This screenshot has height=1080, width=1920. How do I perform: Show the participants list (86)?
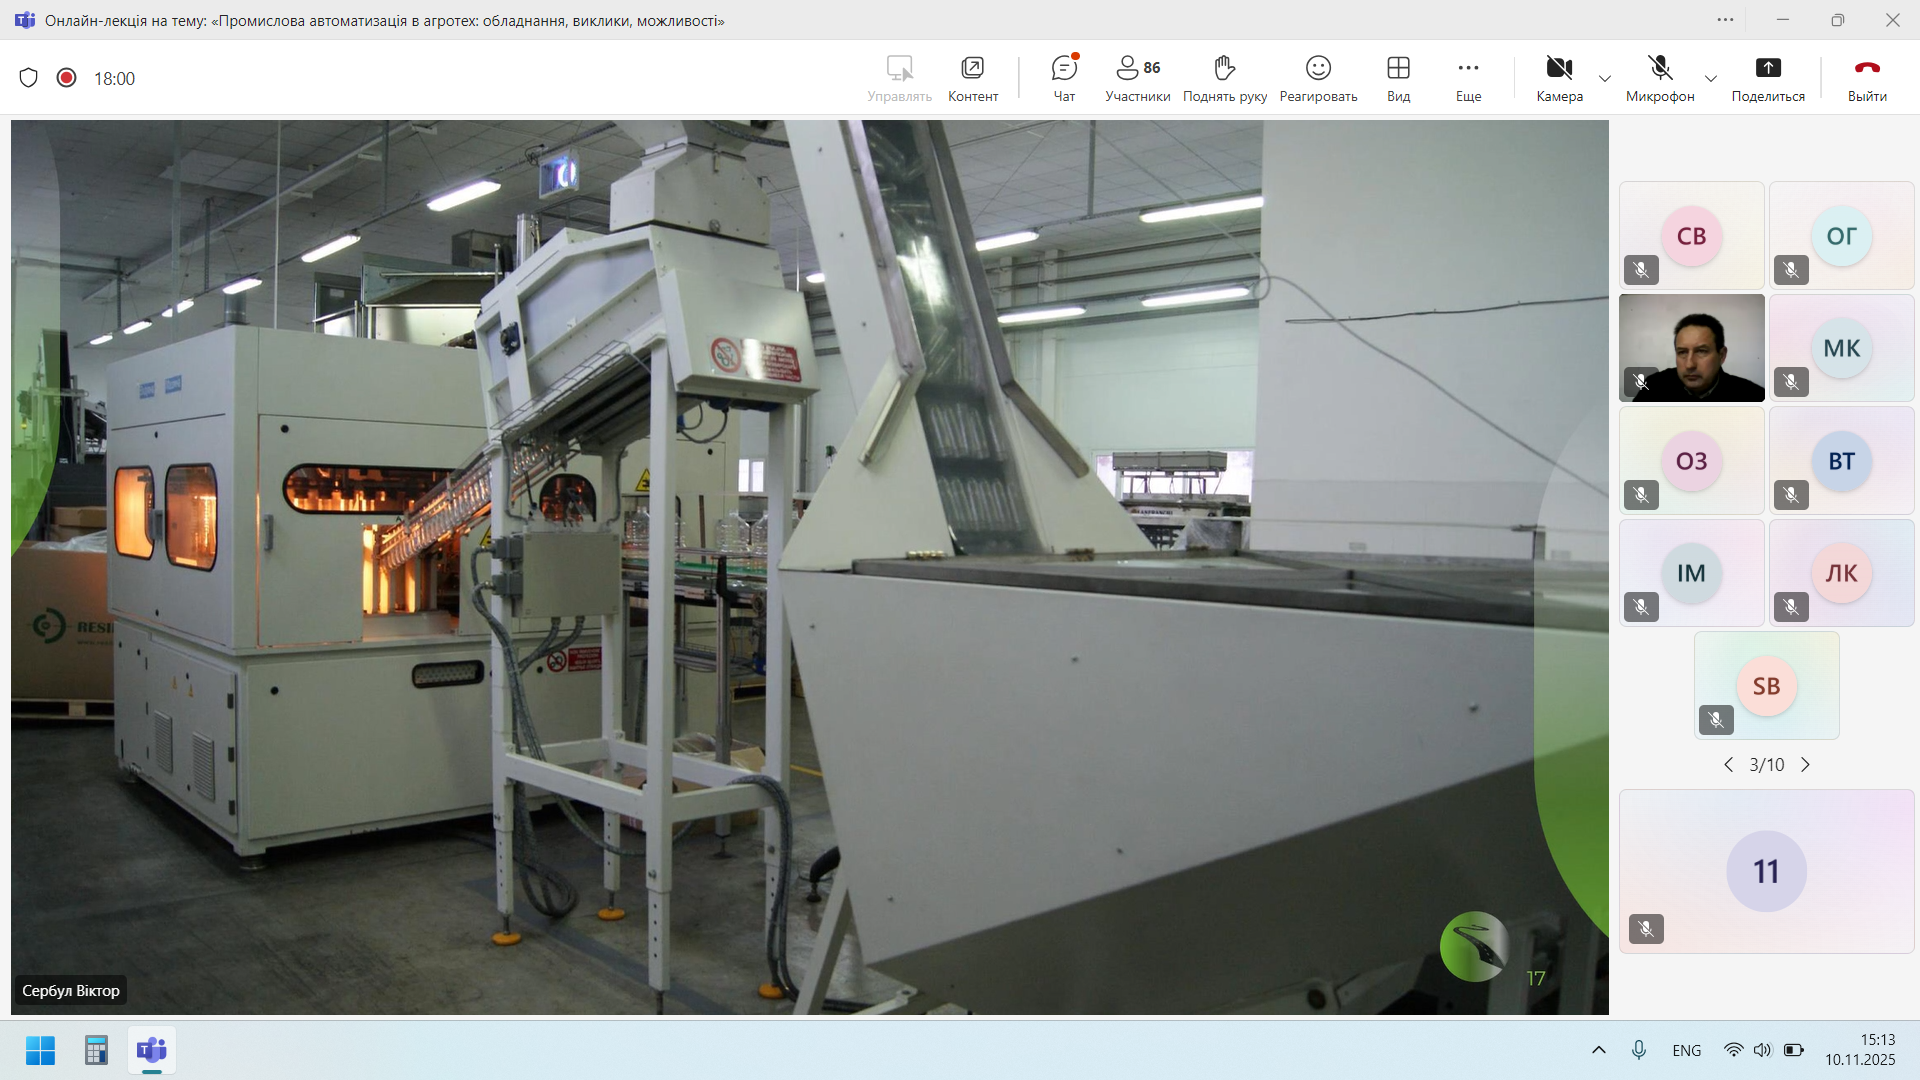click(x=1137, y=78)
